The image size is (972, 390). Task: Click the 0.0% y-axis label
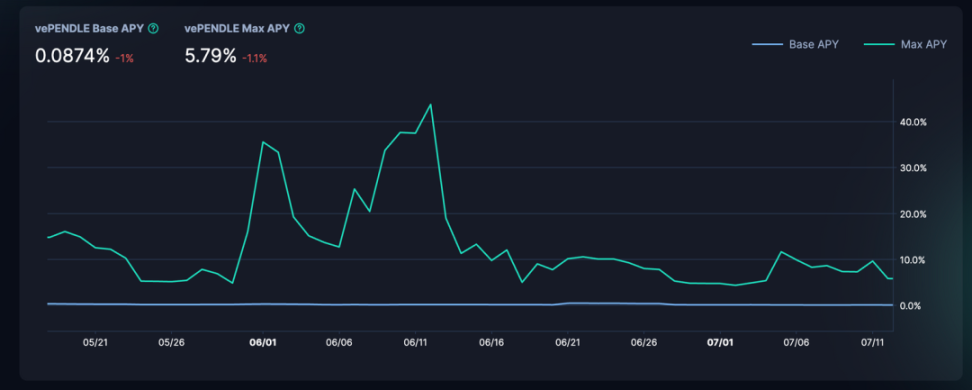916,306
